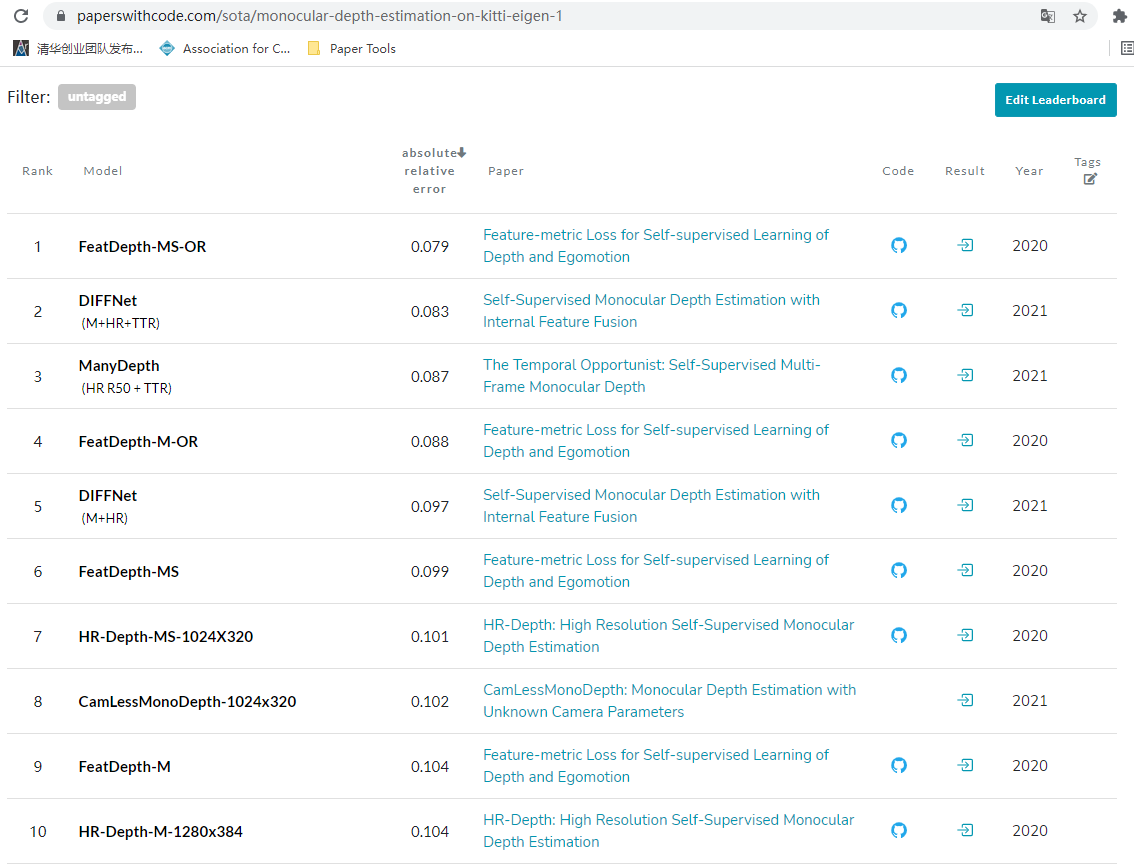The image size is (1134, 865).
Task: Open the Feature-metric Loss paper in rank 4 row
Action: [x=656, y=440]
